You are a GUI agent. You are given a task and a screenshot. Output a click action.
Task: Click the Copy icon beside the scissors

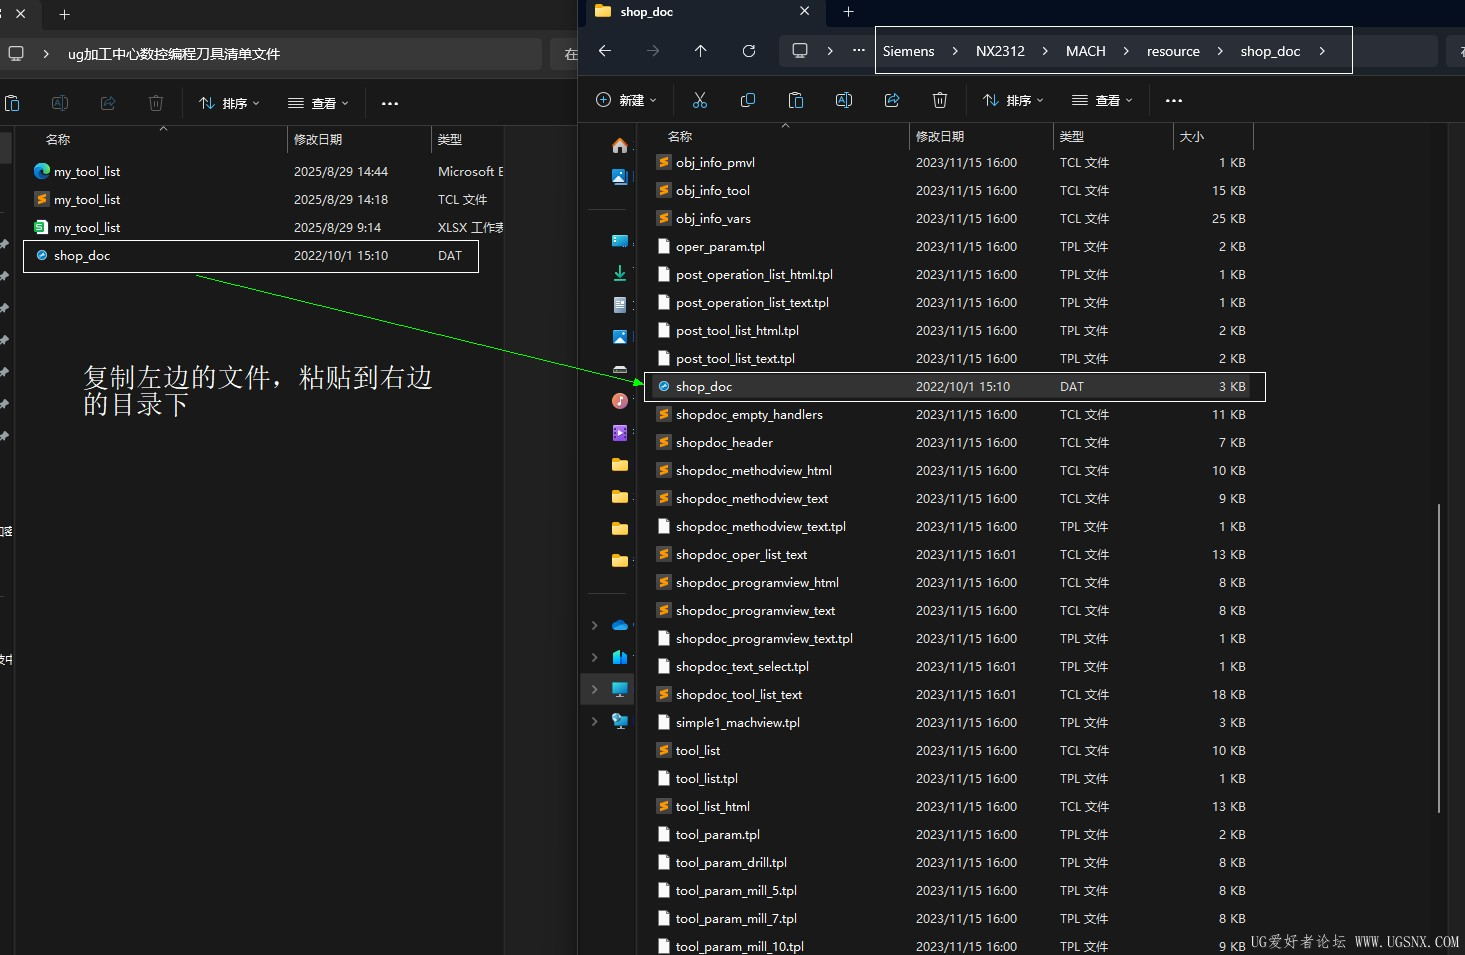[x=747, y=100]
